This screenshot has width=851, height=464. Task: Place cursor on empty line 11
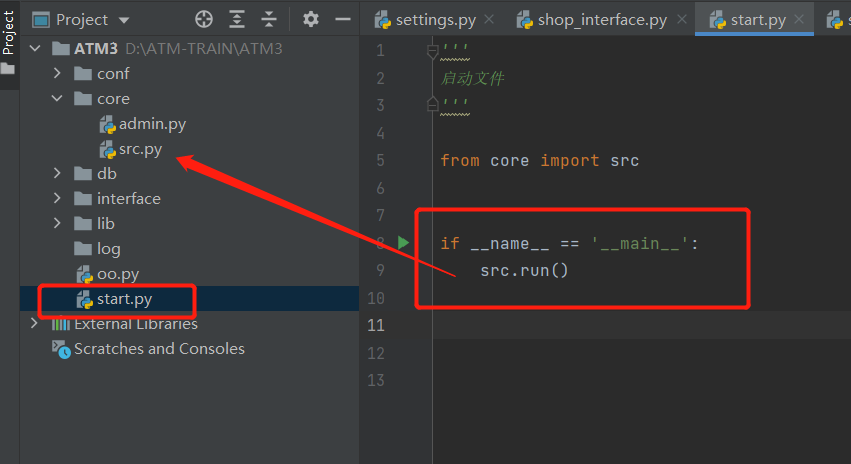pyautogui.click(x=642, y=325)
